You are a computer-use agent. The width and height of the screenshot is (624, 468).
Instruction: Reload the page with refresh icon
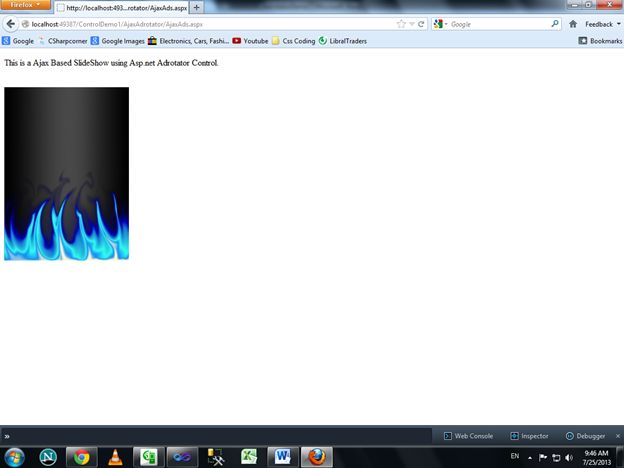(421, 24)
